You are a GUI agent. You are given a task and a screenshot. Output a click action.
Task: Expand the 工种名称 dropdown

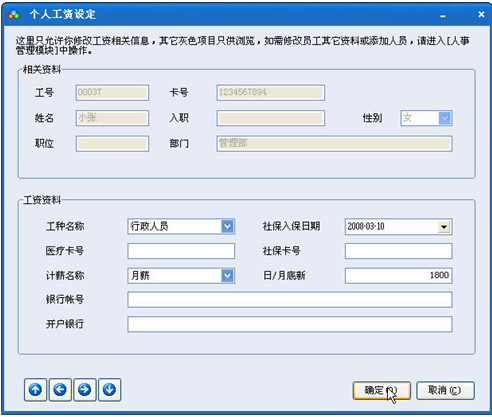228,227
